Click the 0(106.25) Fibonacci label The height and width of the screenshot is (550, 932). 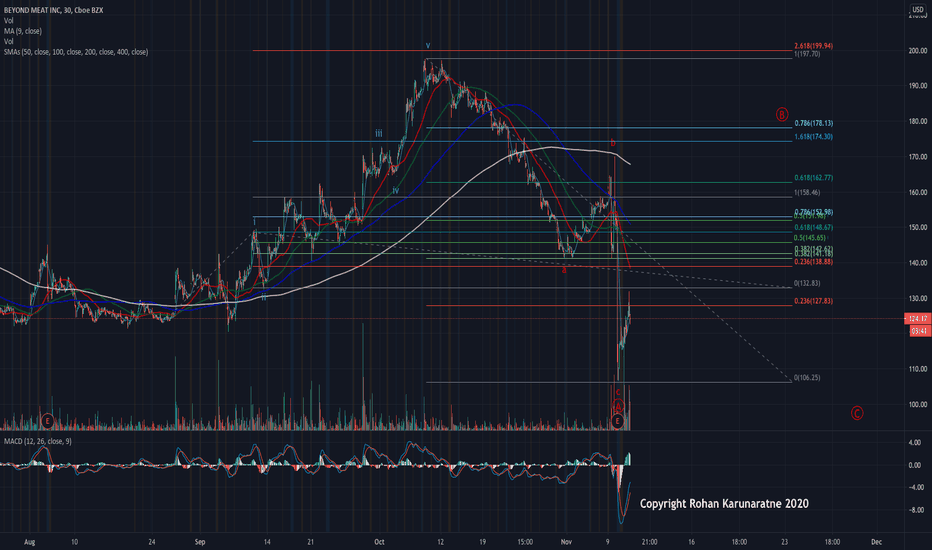[807, 378]
